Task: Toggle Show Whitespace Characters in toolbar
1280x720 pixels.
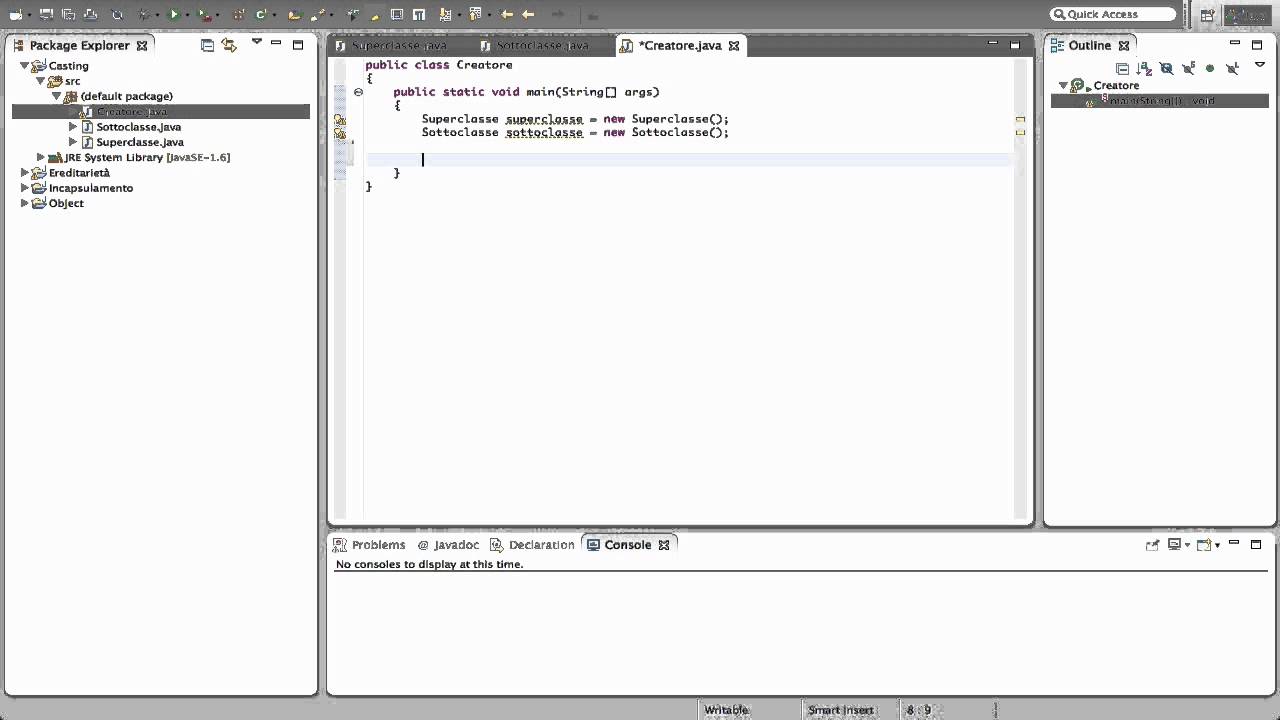Action: point(418,14)
